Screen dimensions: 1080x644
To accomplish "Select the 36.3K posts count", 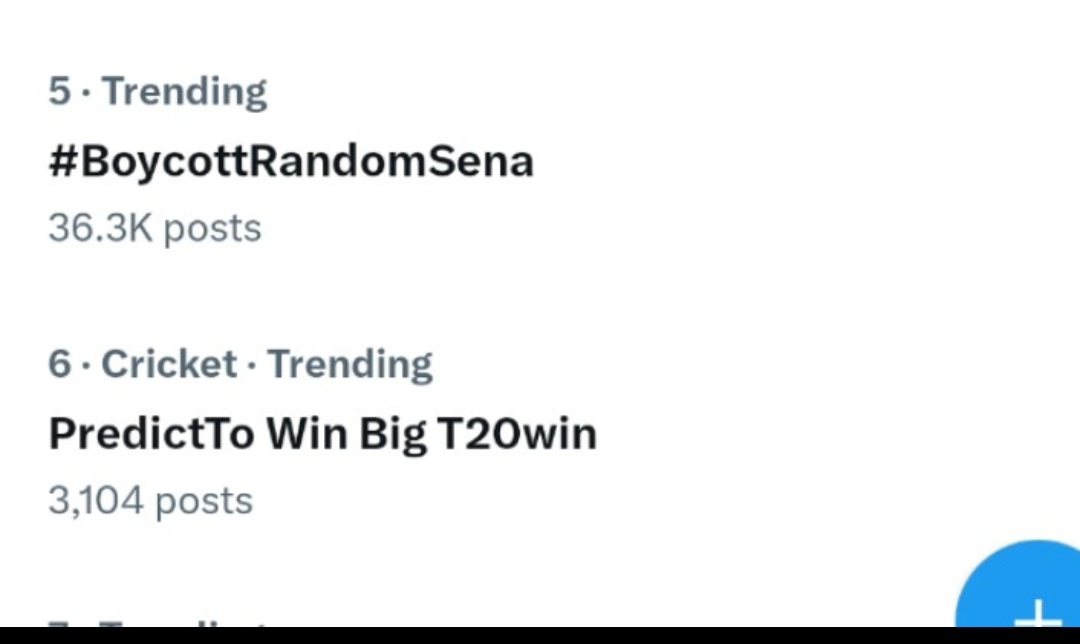I will click(x=155, y=228).
